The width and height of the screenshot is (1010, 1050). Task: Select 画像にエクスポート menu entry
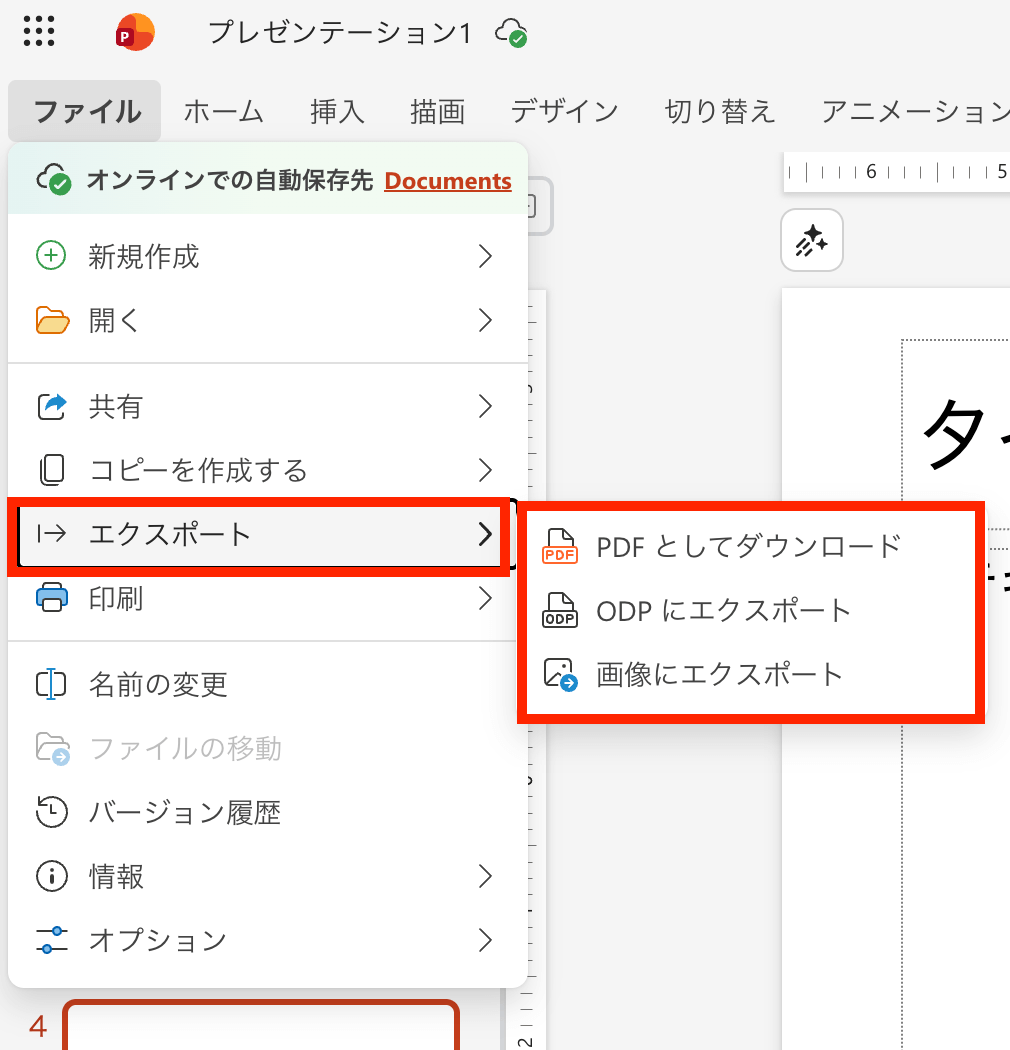click(720, 674)
